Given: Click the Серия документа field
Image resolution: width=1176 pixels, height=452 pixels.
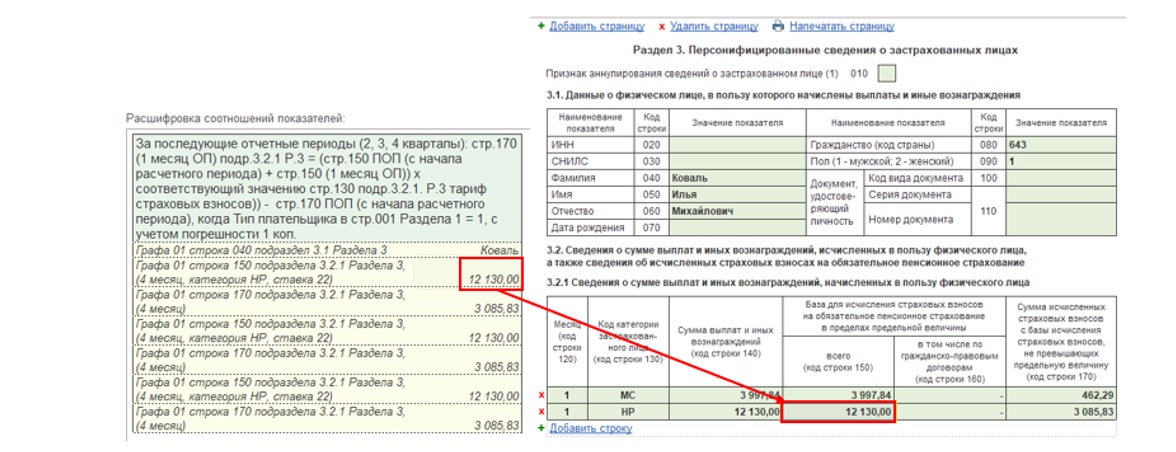Looking at the screenshot, I should 1060,195.
